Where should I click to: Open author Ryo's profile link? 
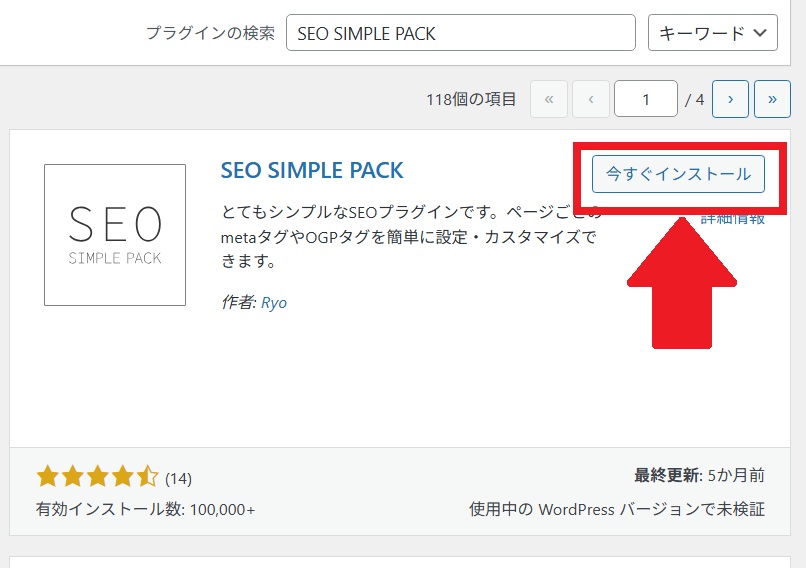tap(274, 303)
